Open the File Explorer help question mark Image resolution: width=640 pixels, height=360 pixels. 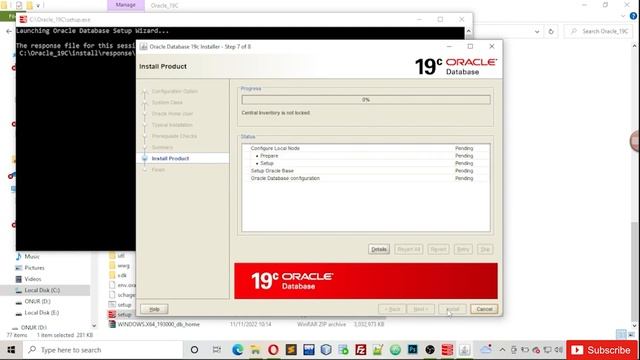pyautogui.click(x=633, y=16)
